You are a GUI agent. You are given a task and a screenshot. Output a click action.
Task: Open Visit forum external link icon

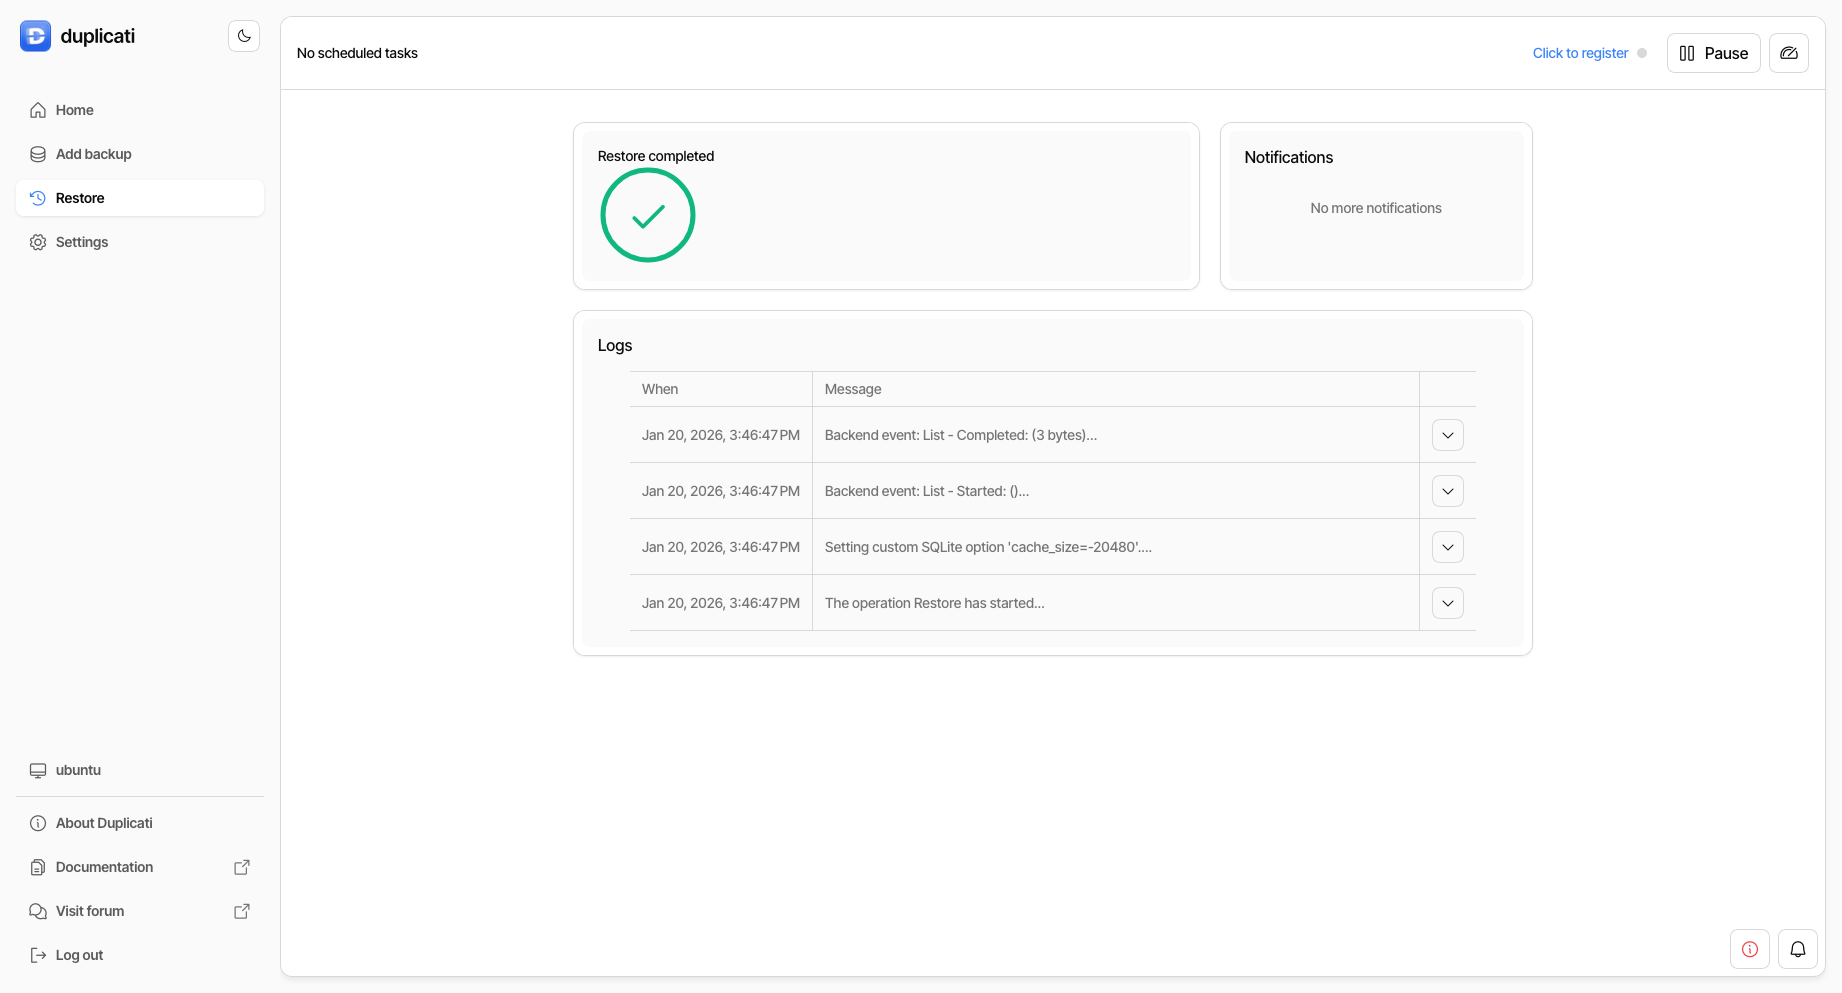(x=242, y=911)
